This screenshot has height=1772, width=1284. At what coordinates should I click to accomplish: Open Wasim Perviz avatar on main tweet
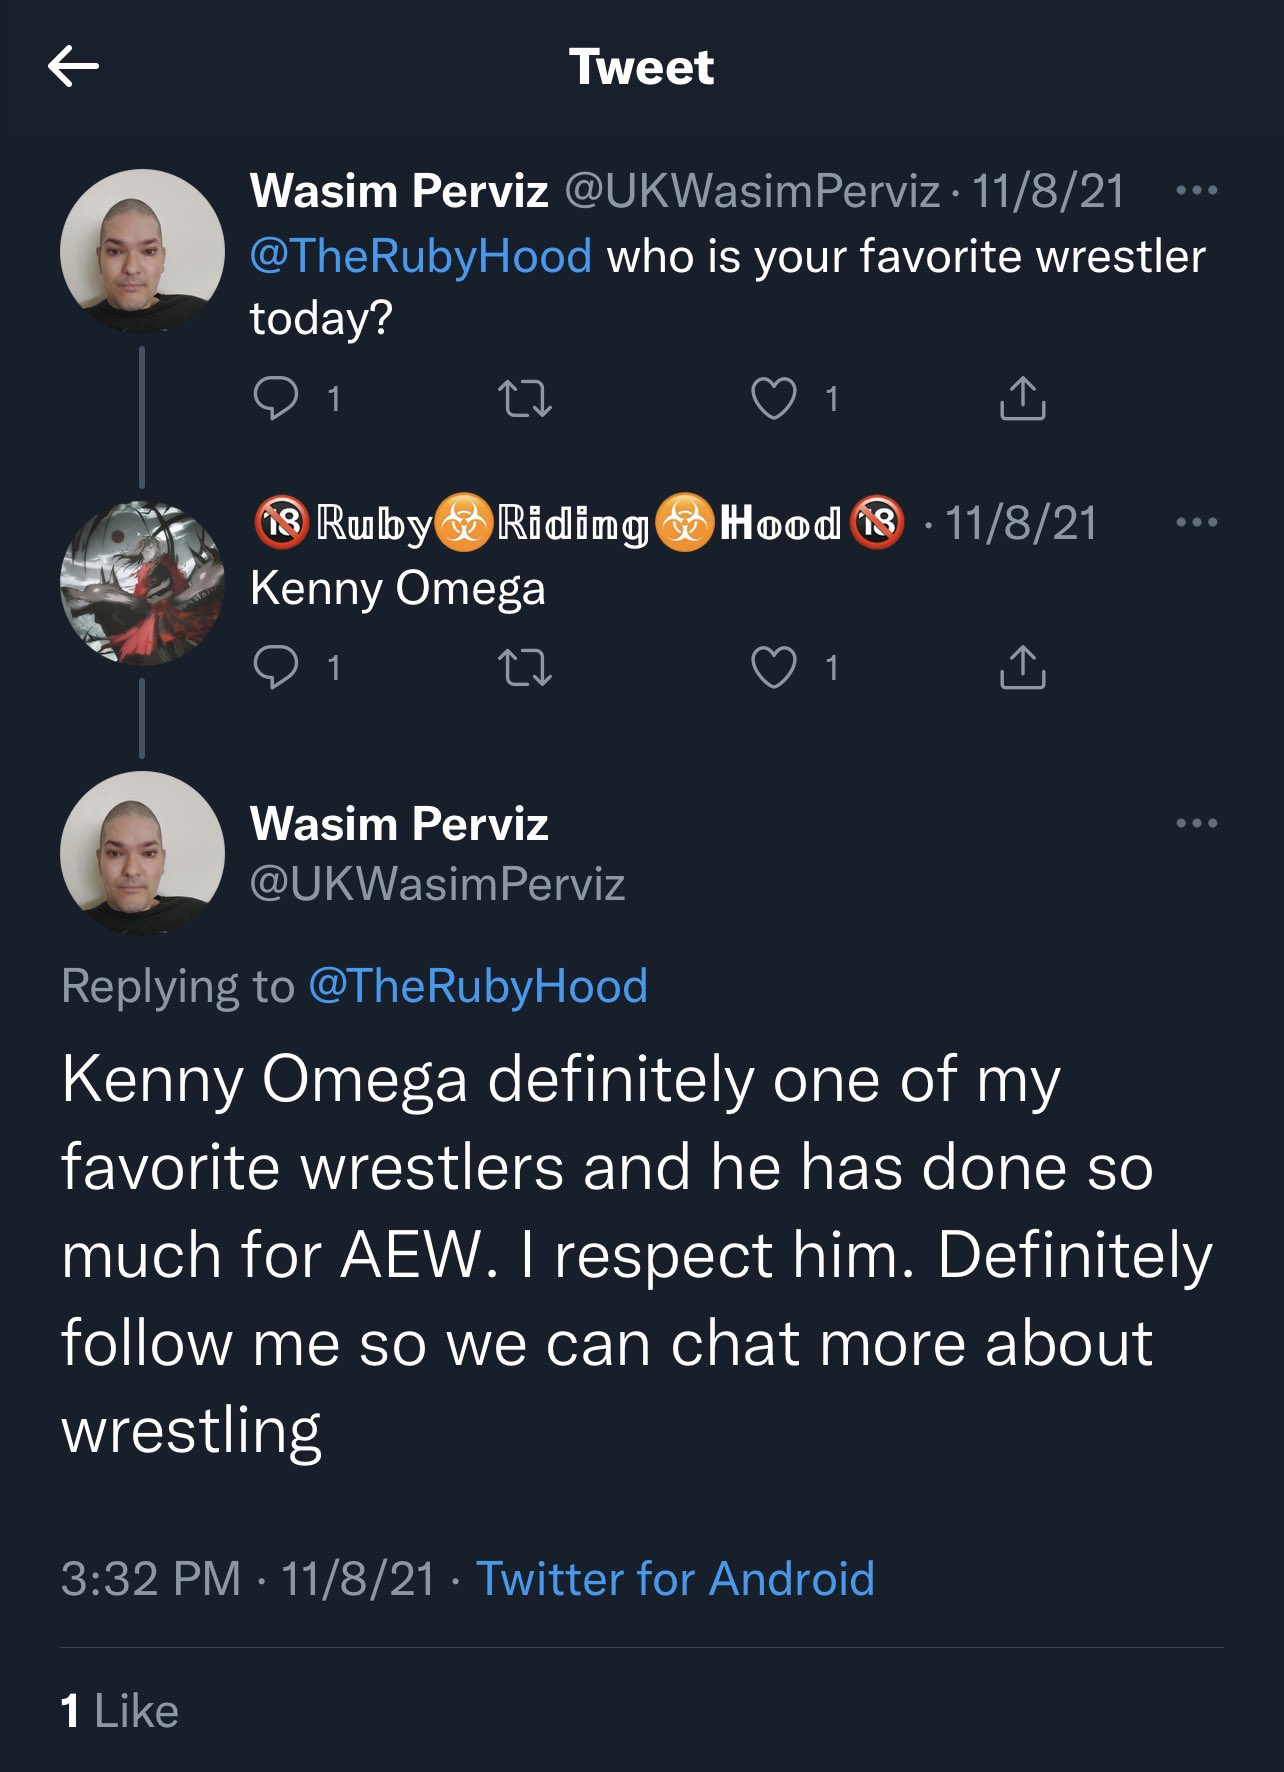[x=142, y=853]
